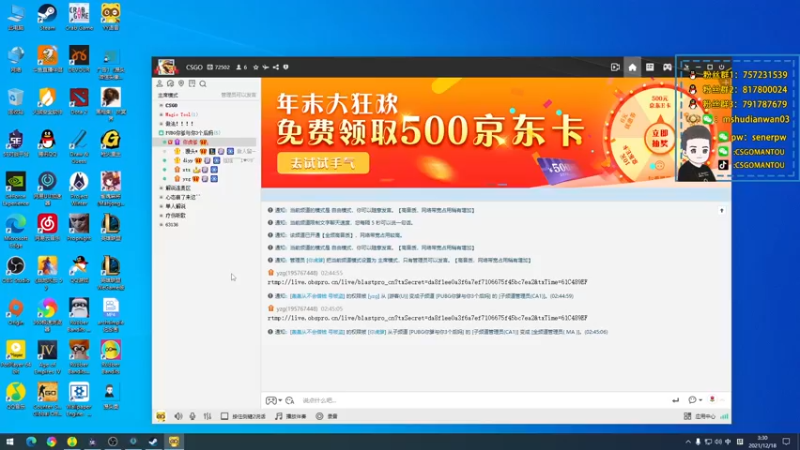
Task: Open Google Chrome from the taskbar
Action: pyautogui.click(x=52, y=442)
